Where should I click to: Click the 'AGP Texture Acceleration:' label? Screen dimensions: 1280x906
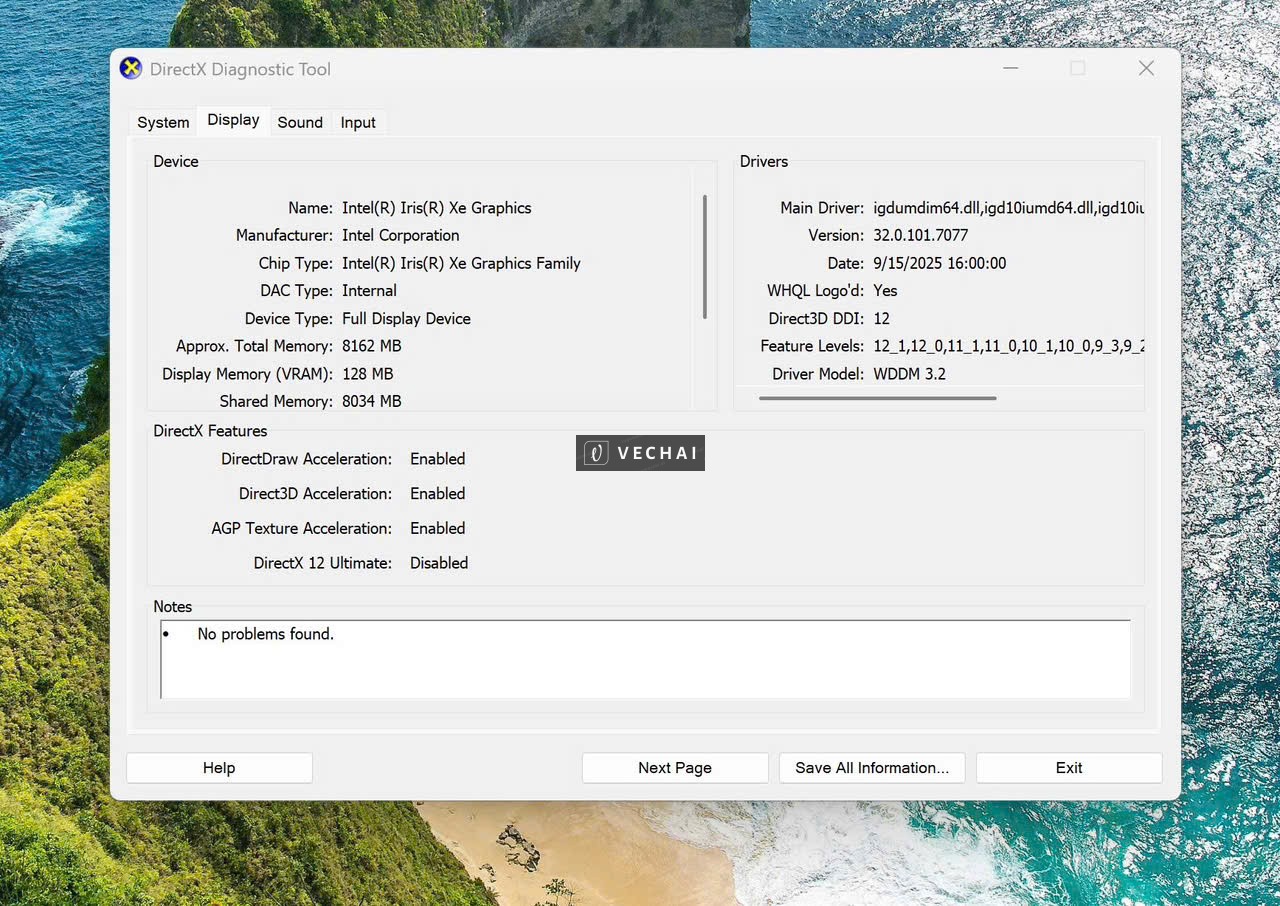coord(302,528)
